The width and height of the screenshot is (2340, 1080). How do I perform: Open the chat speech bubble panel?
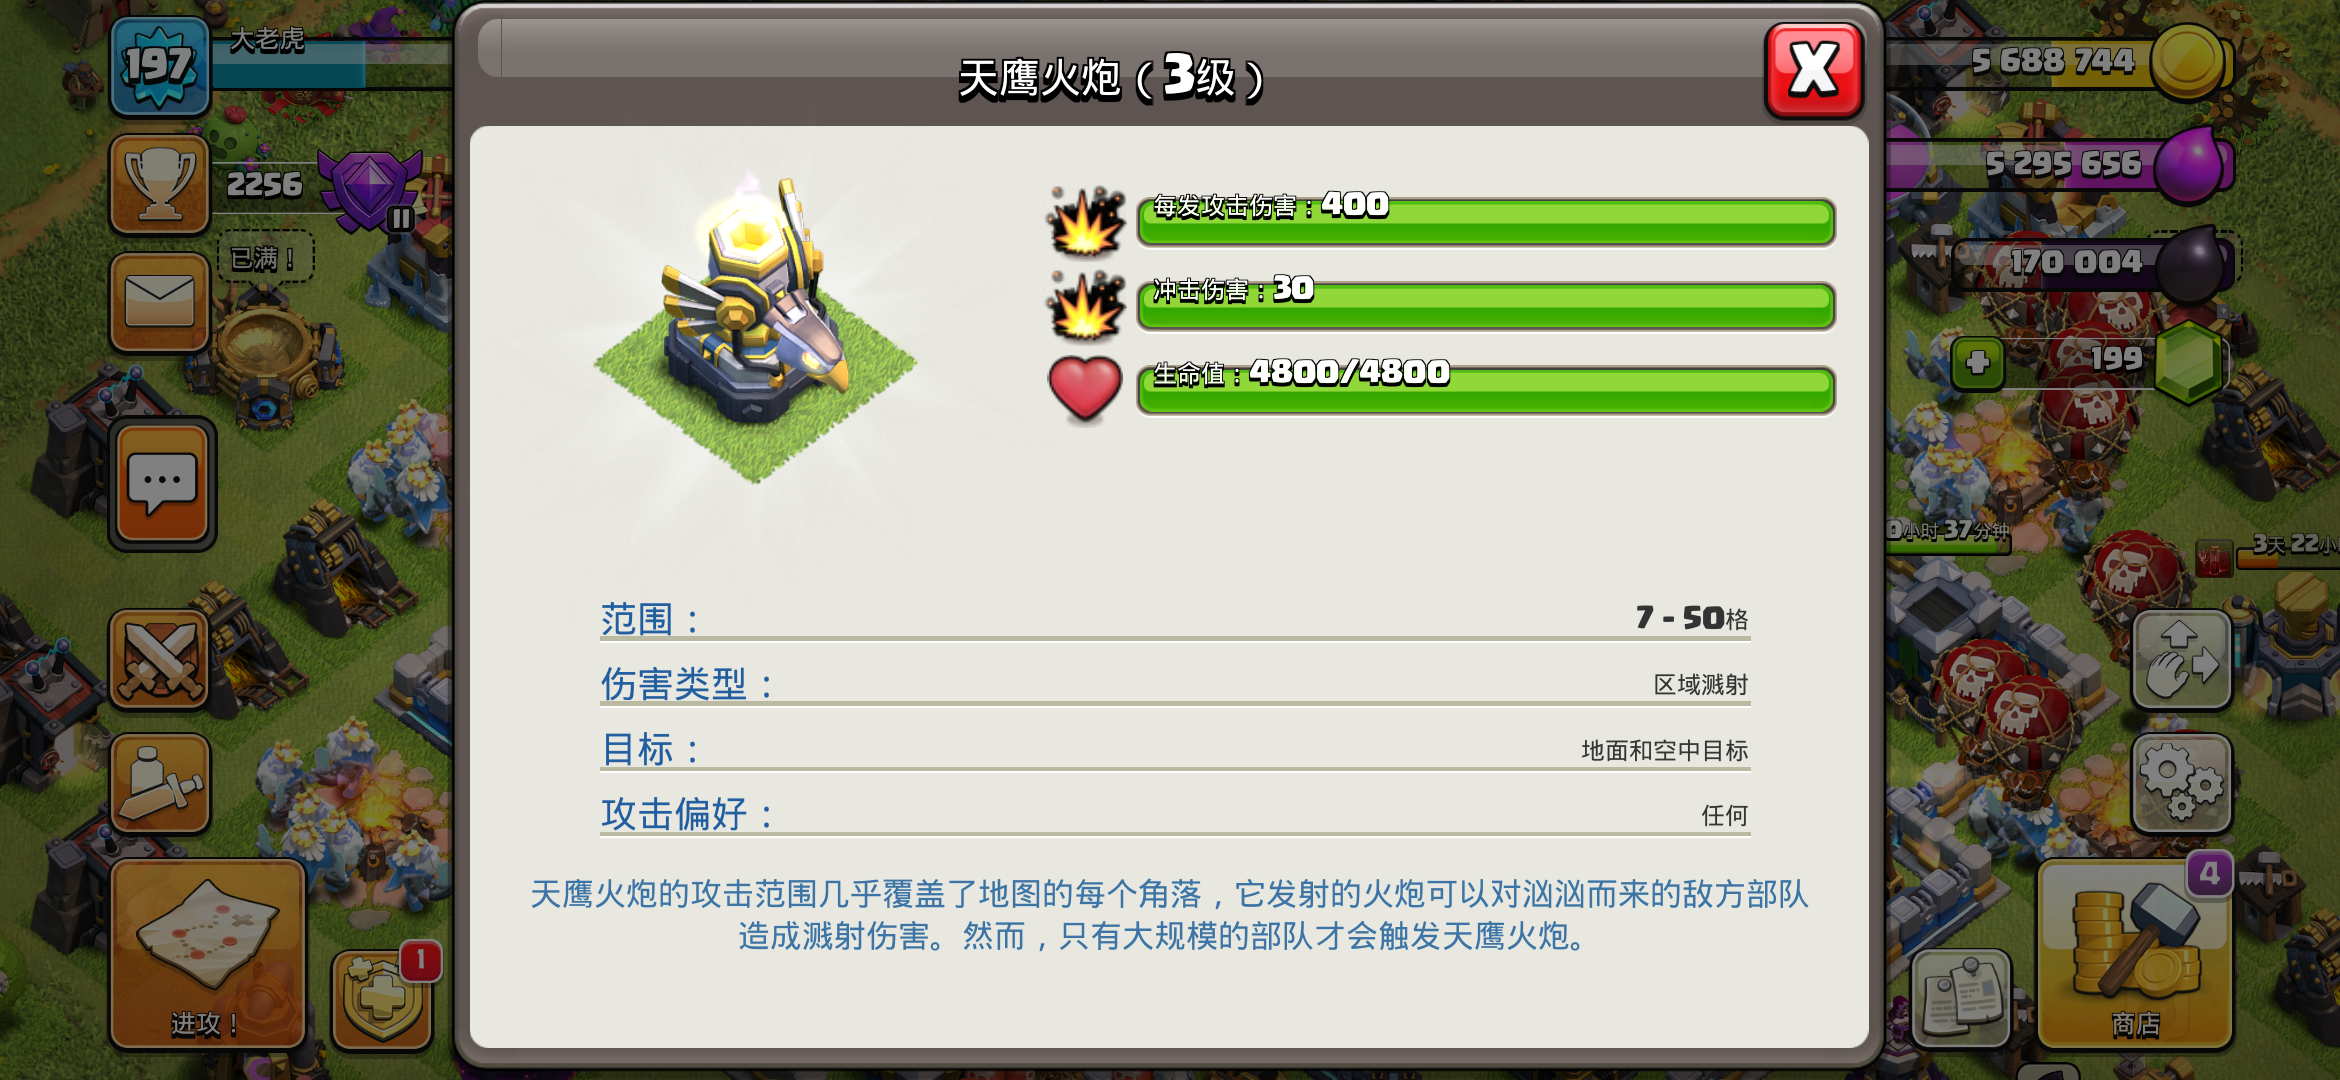pos(162,484)
